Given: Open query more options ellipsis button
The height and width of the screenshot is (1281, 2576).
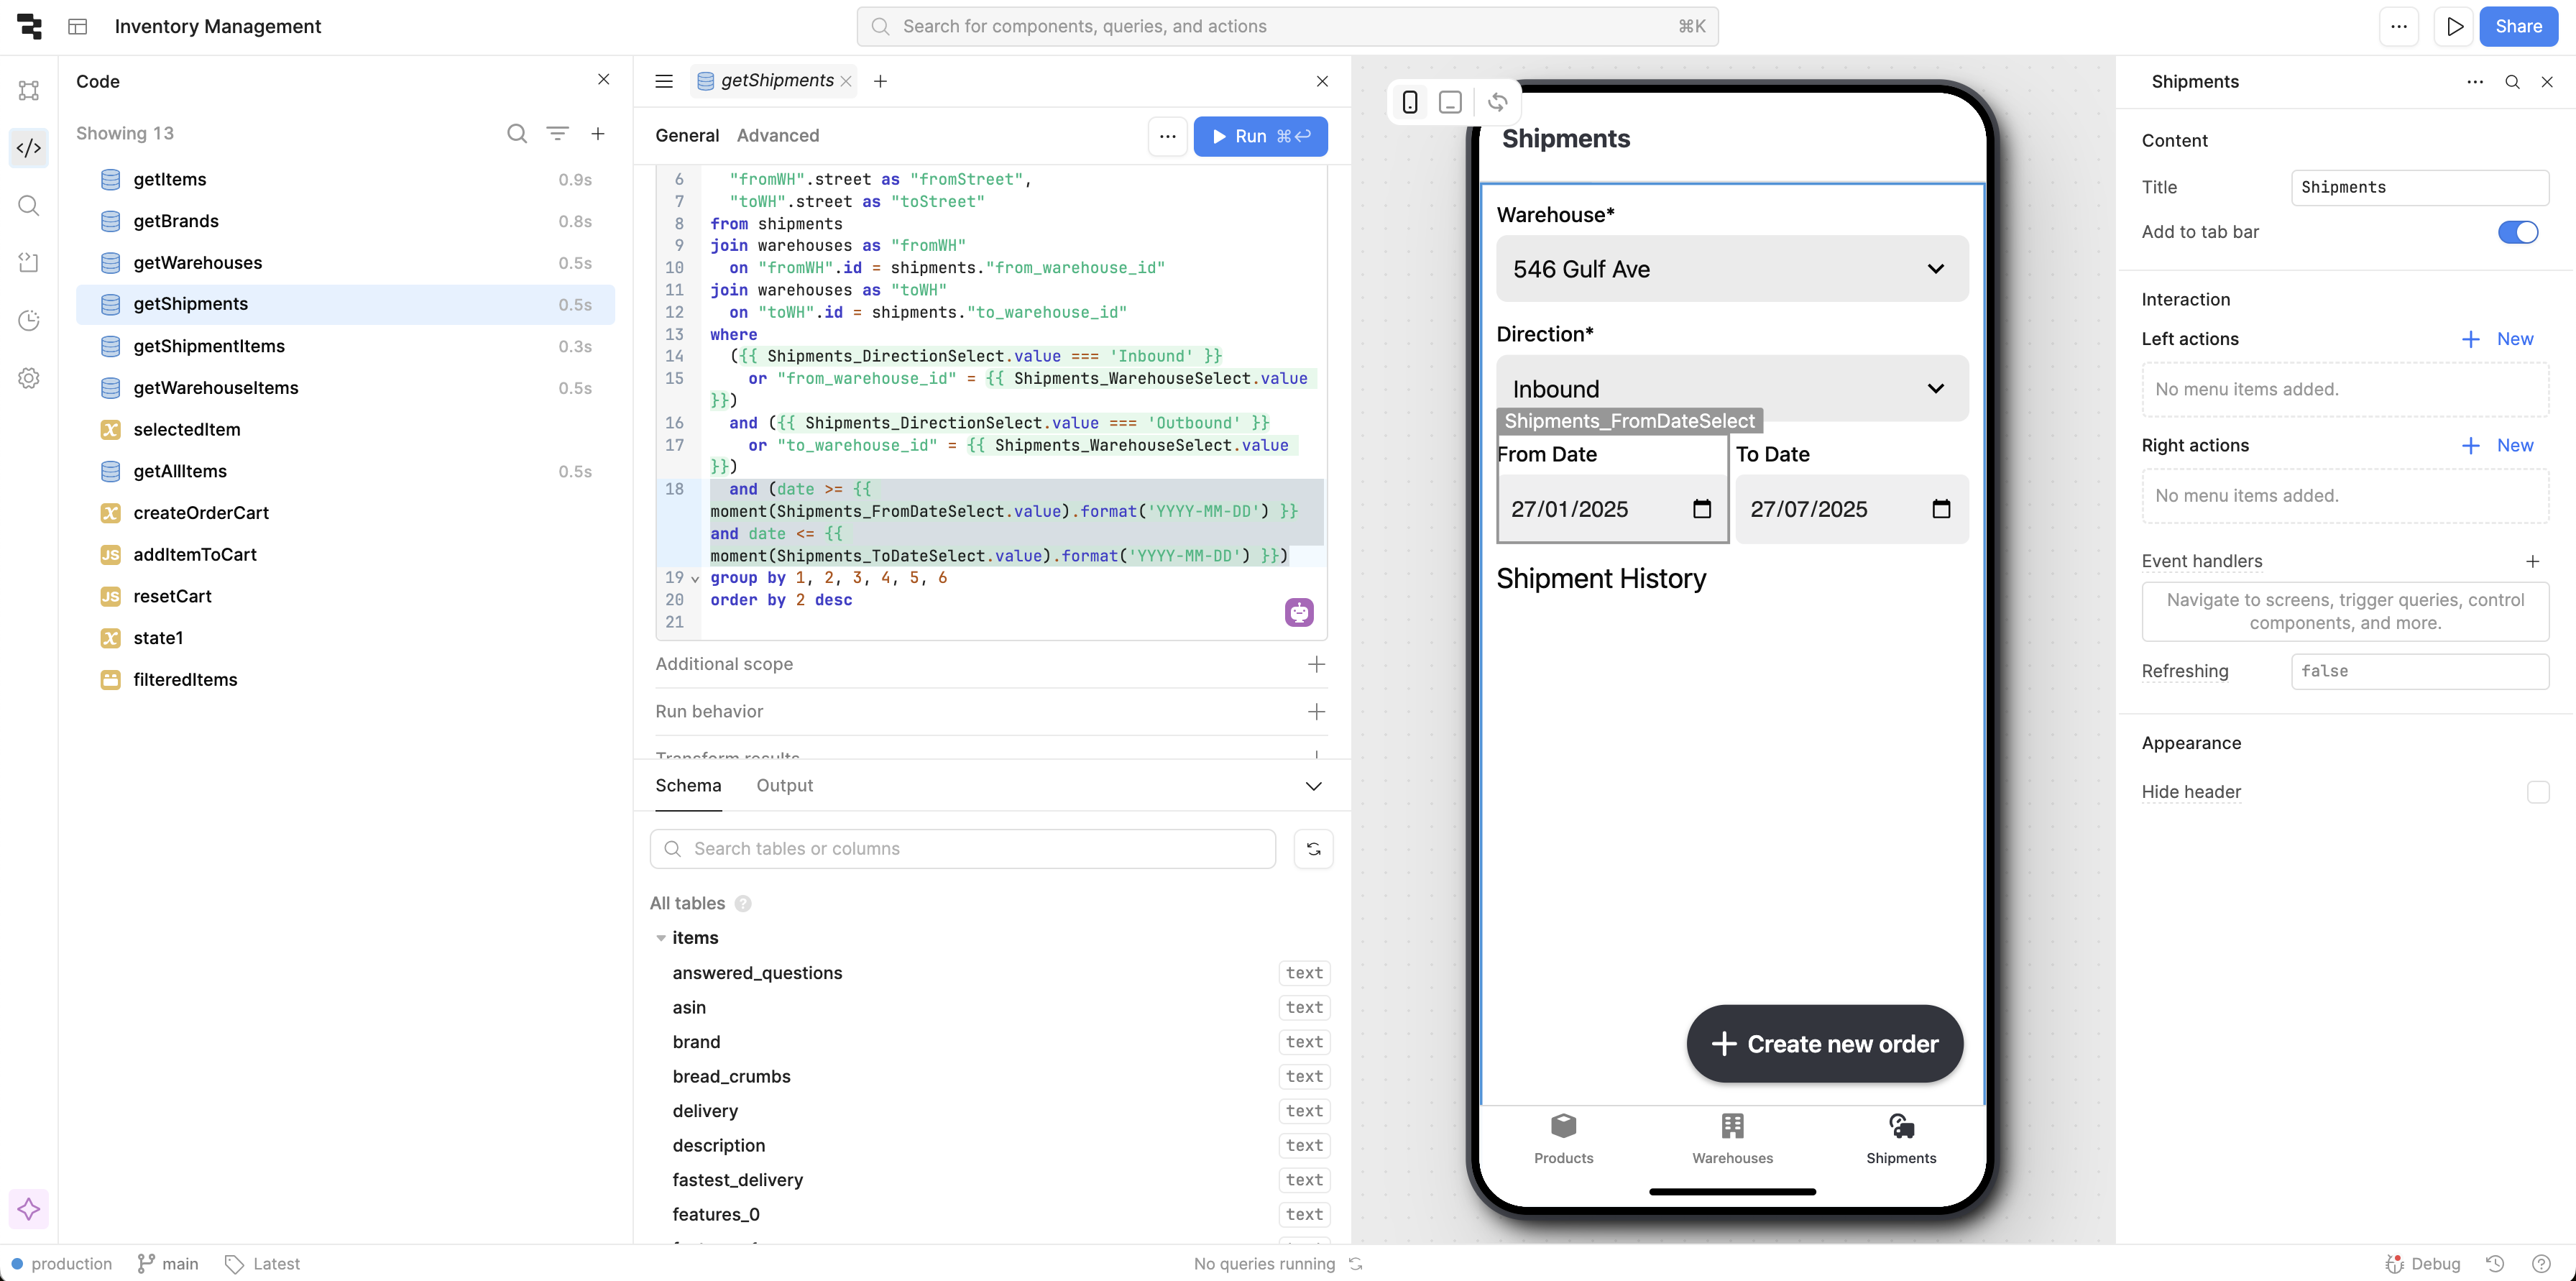Looking at the screenshot, I should (1167, 136).
